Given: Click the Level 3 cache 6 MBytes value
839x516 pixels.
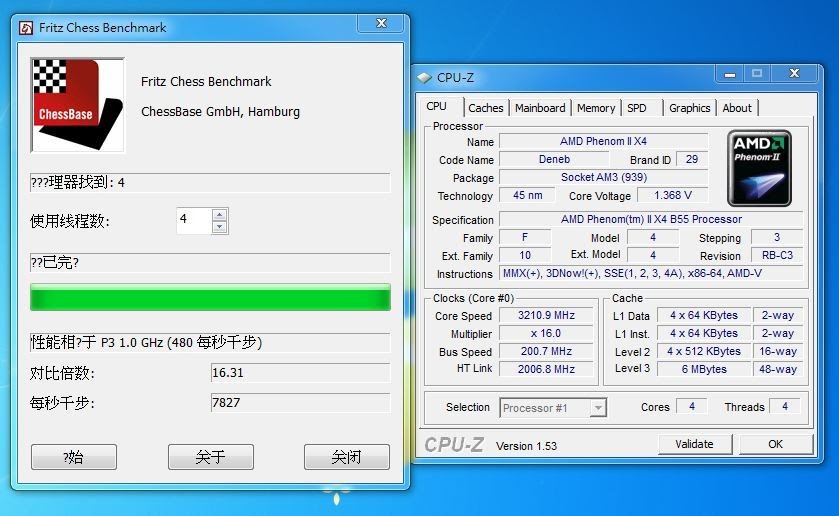Looking at the screenshot, I should pyautogui.click(x=704, y=369).
